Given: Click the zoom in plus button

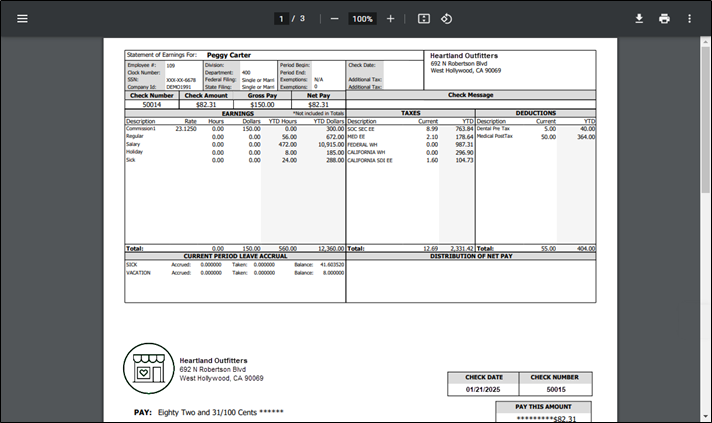Looking at the screenshot, I should (x=390, y=19).
